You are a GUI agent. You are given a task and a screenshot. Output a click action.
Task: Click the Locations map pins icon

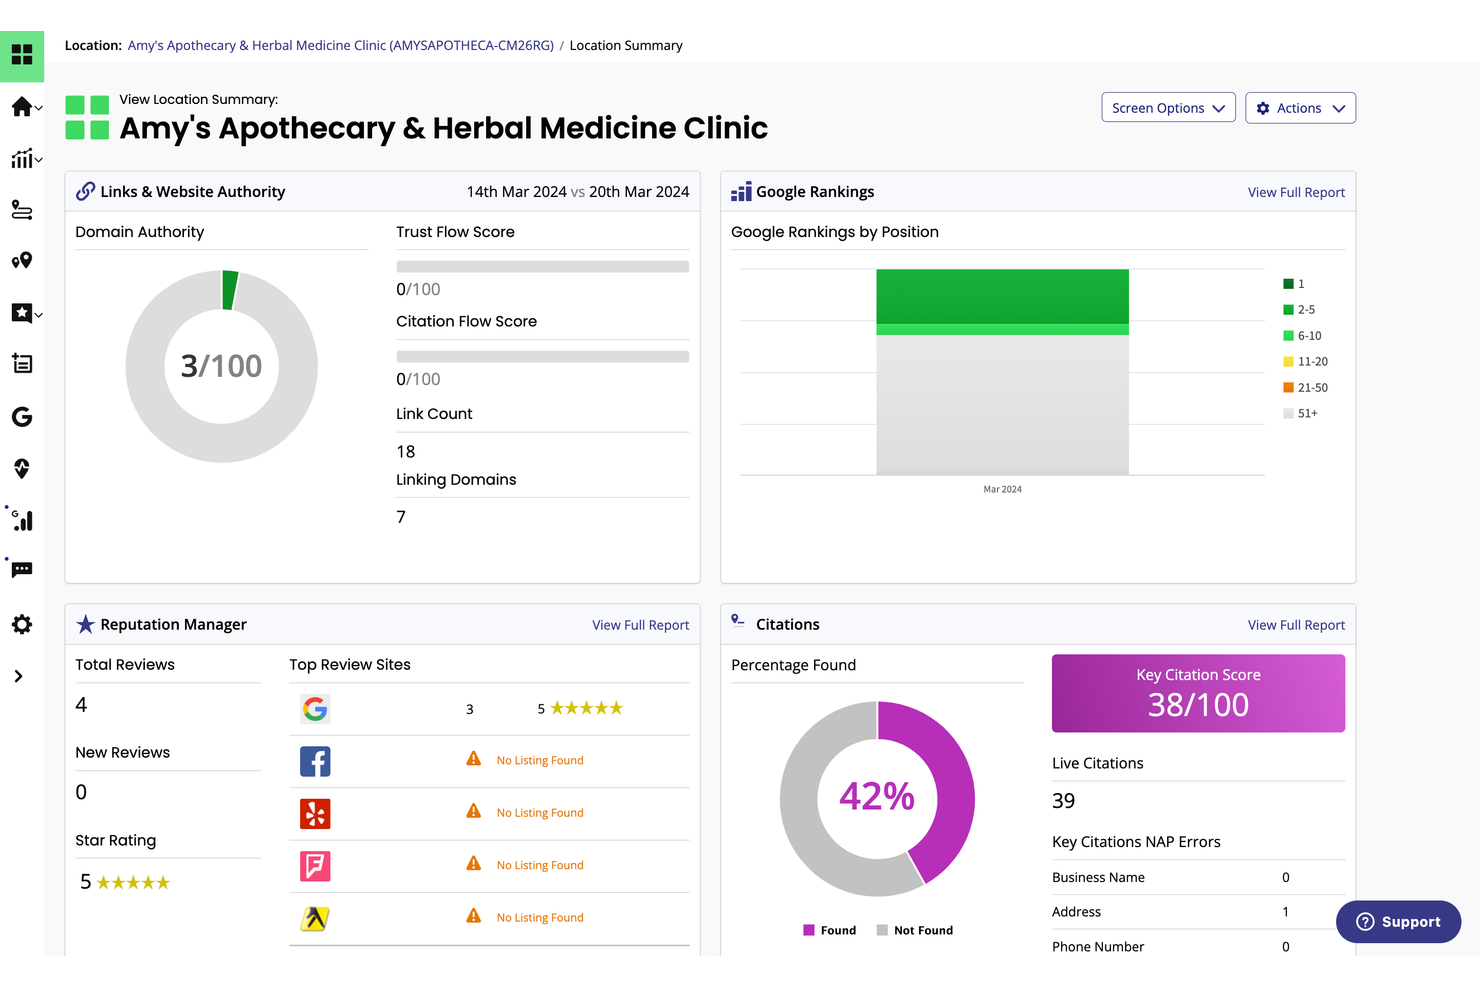tap(22, 260)
